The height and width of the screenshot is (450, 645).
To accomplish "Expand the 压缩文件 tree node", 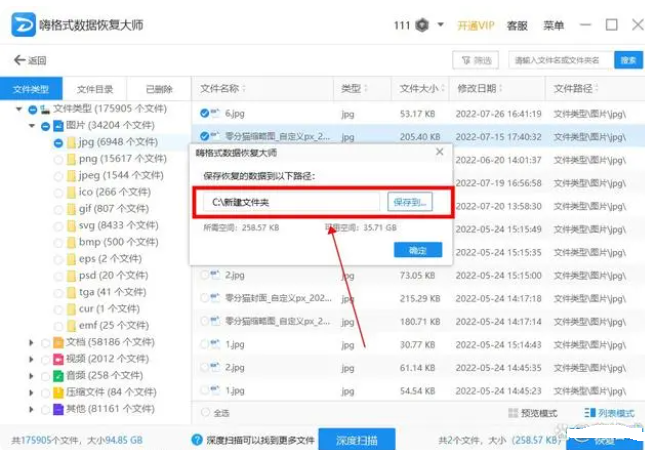I will click(31, 392).
